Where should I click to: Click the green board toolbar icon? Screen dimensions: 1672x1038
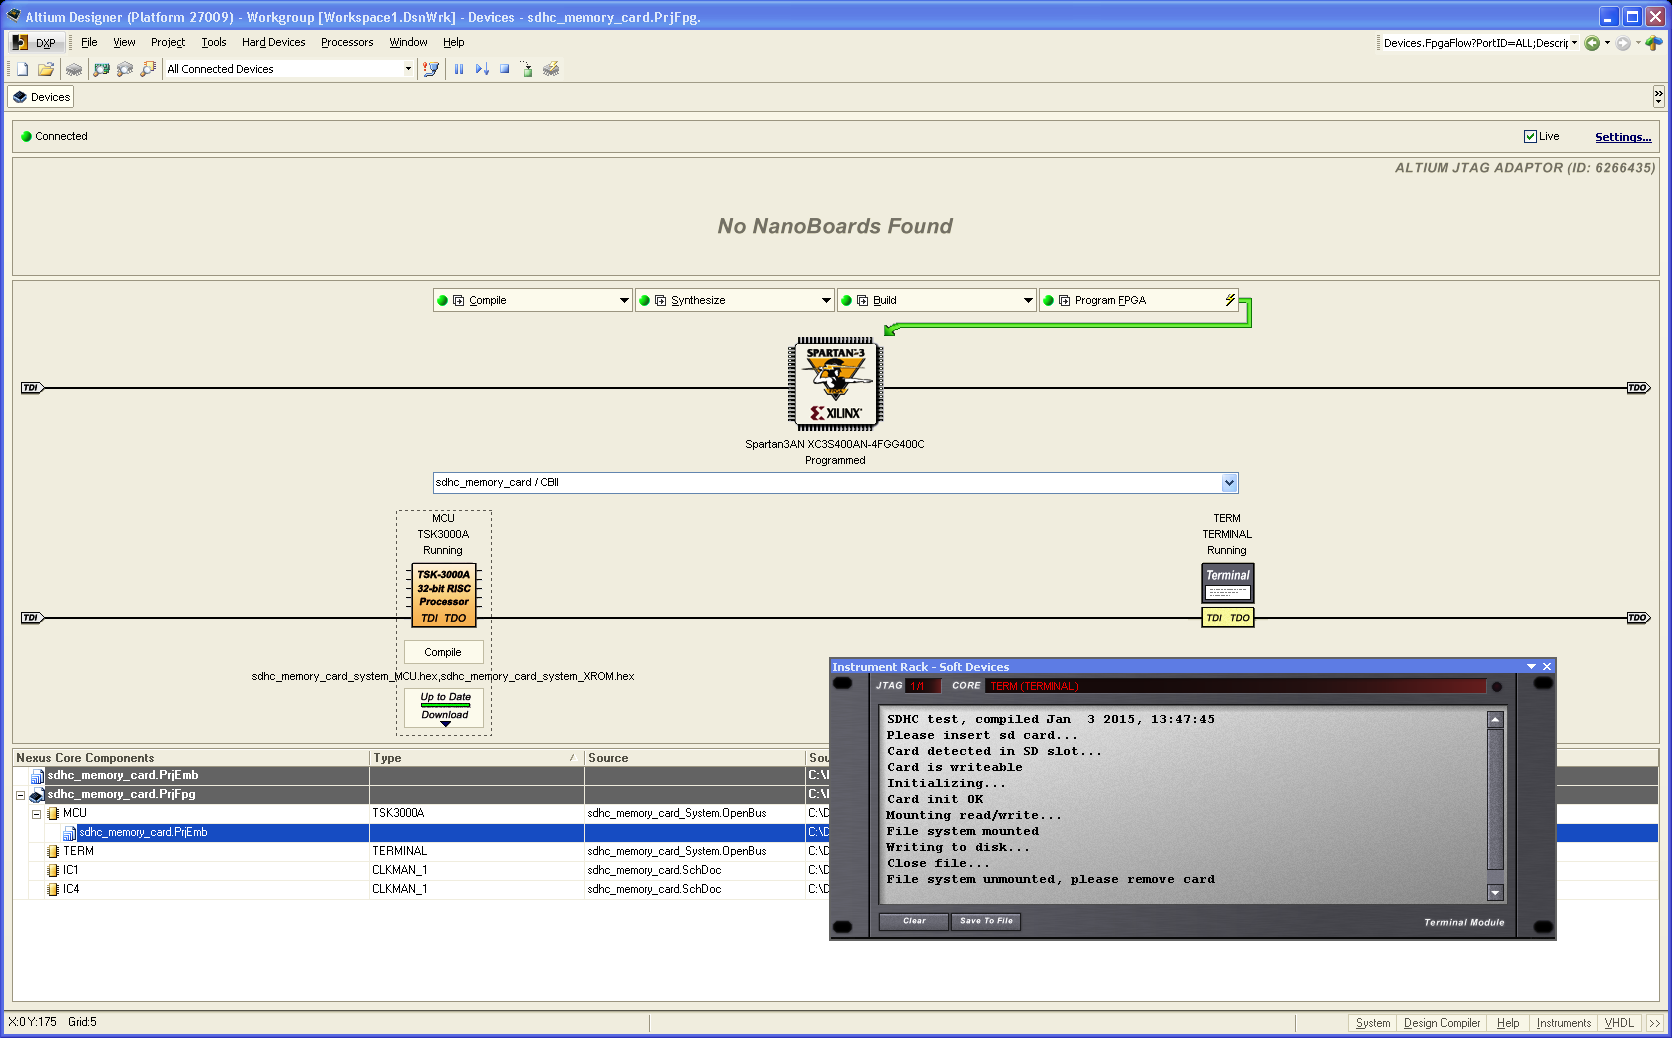tap(101, 69)
